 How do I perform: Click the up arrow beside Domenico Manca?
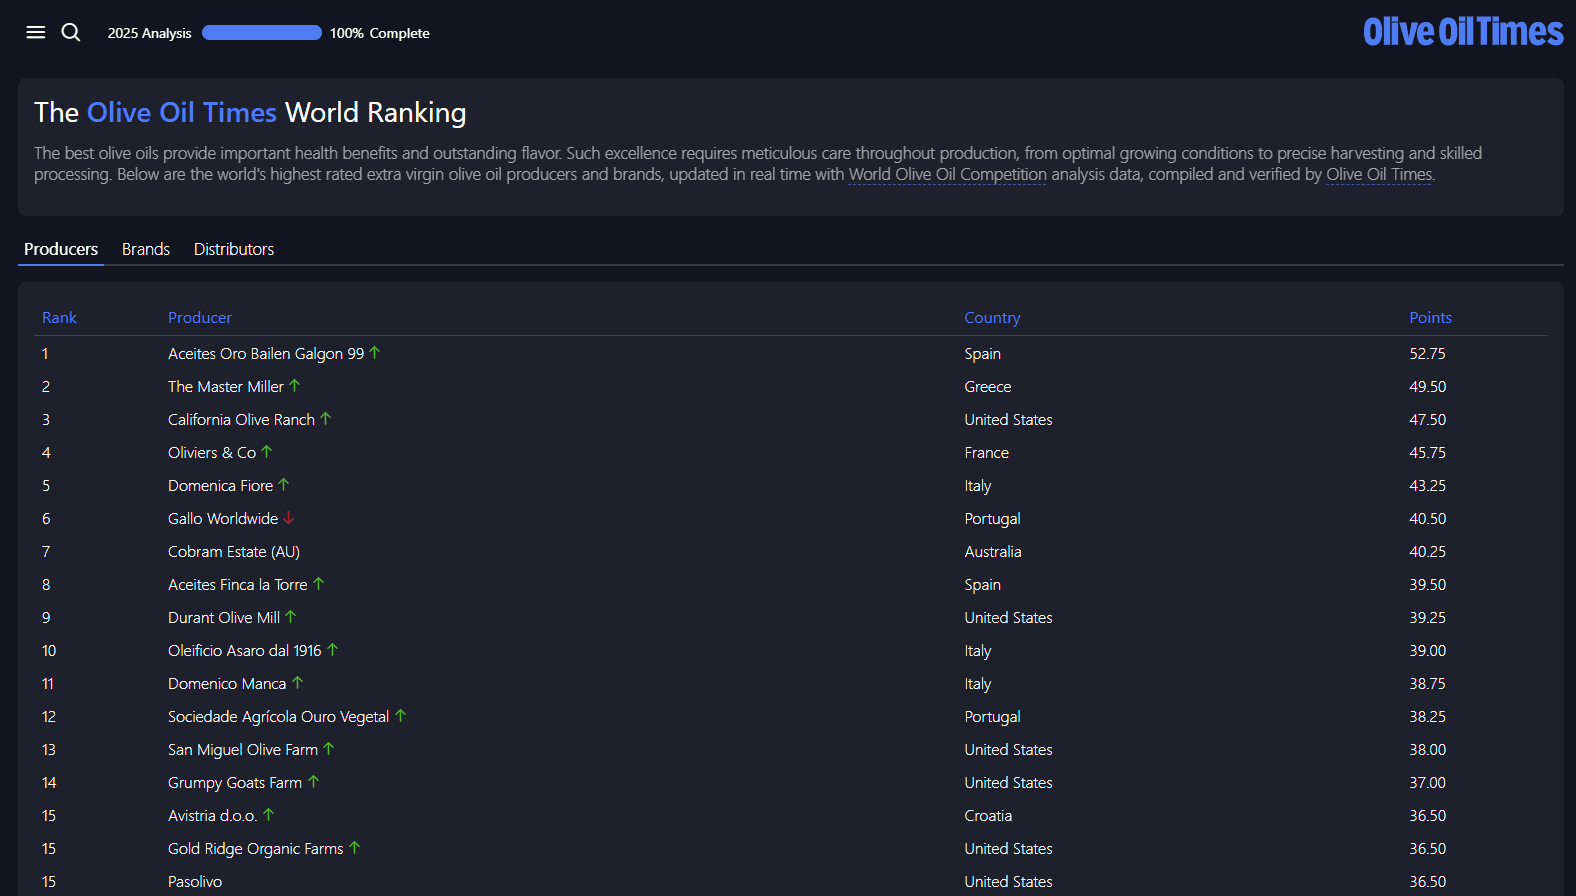[x=298, y=683]
